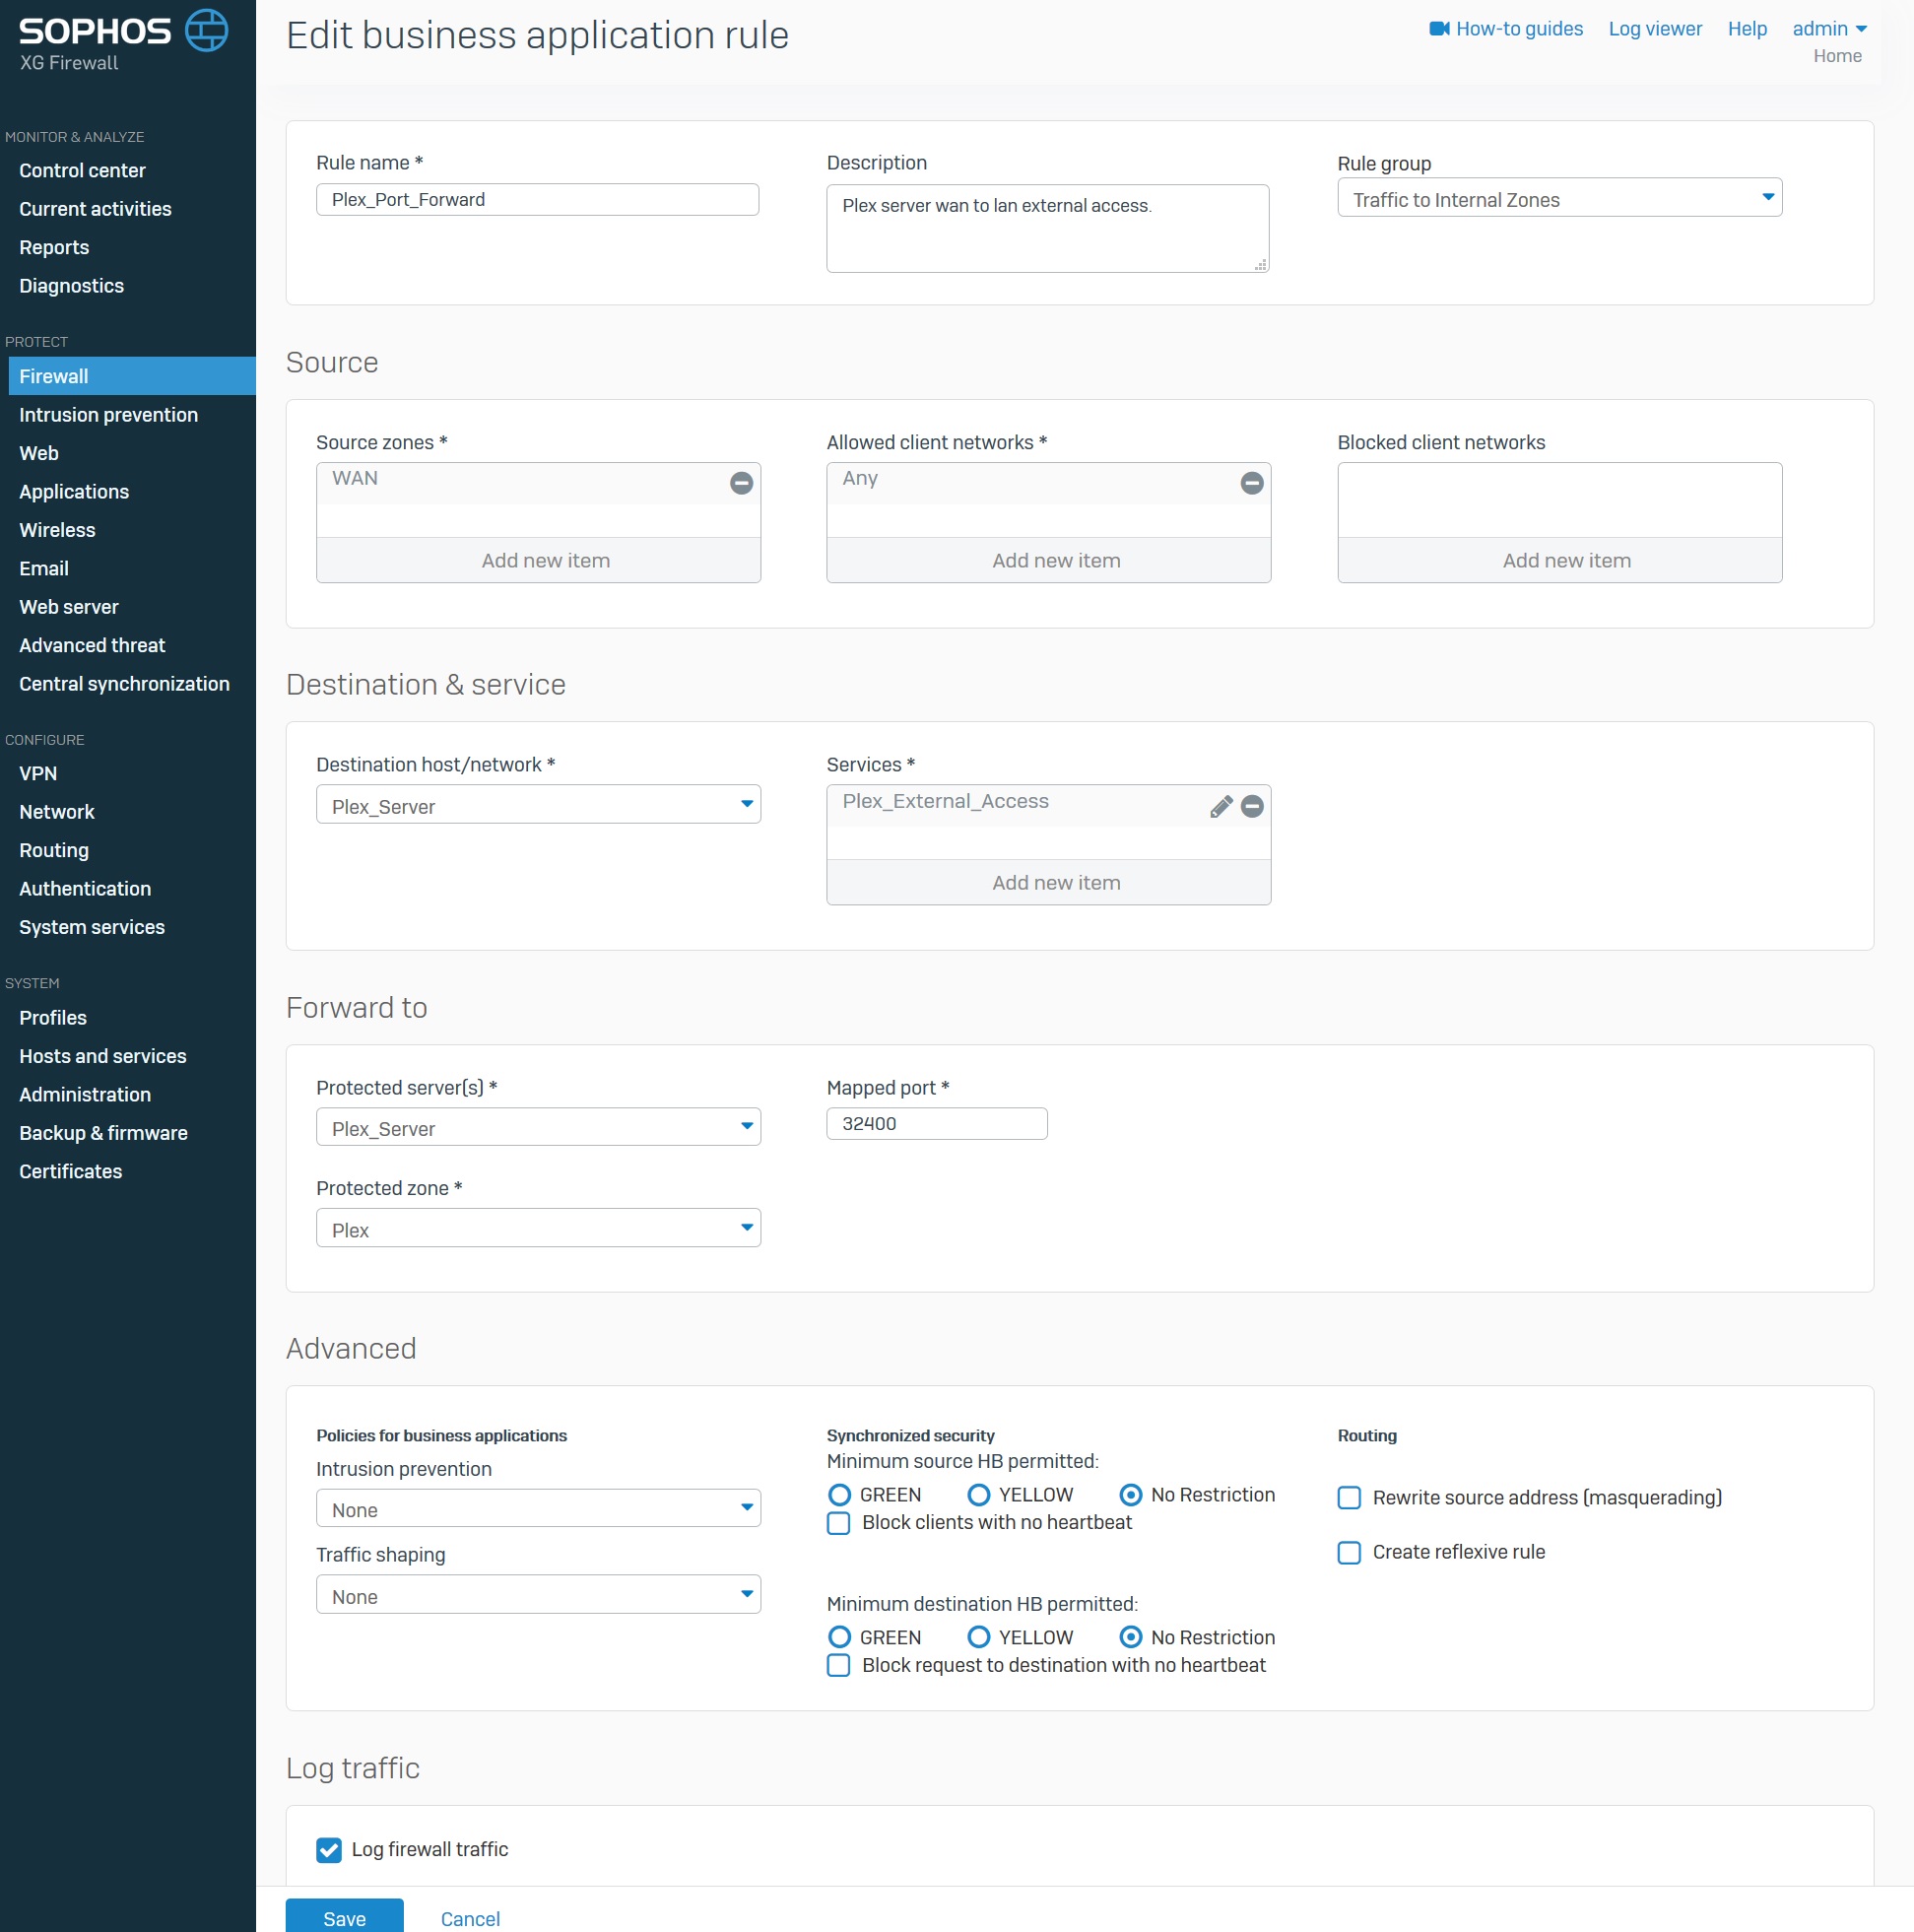This screenshot has width=1914, height=1932.
Task: Open the admin user menu arrow
Action: (x=1860, y=29)
